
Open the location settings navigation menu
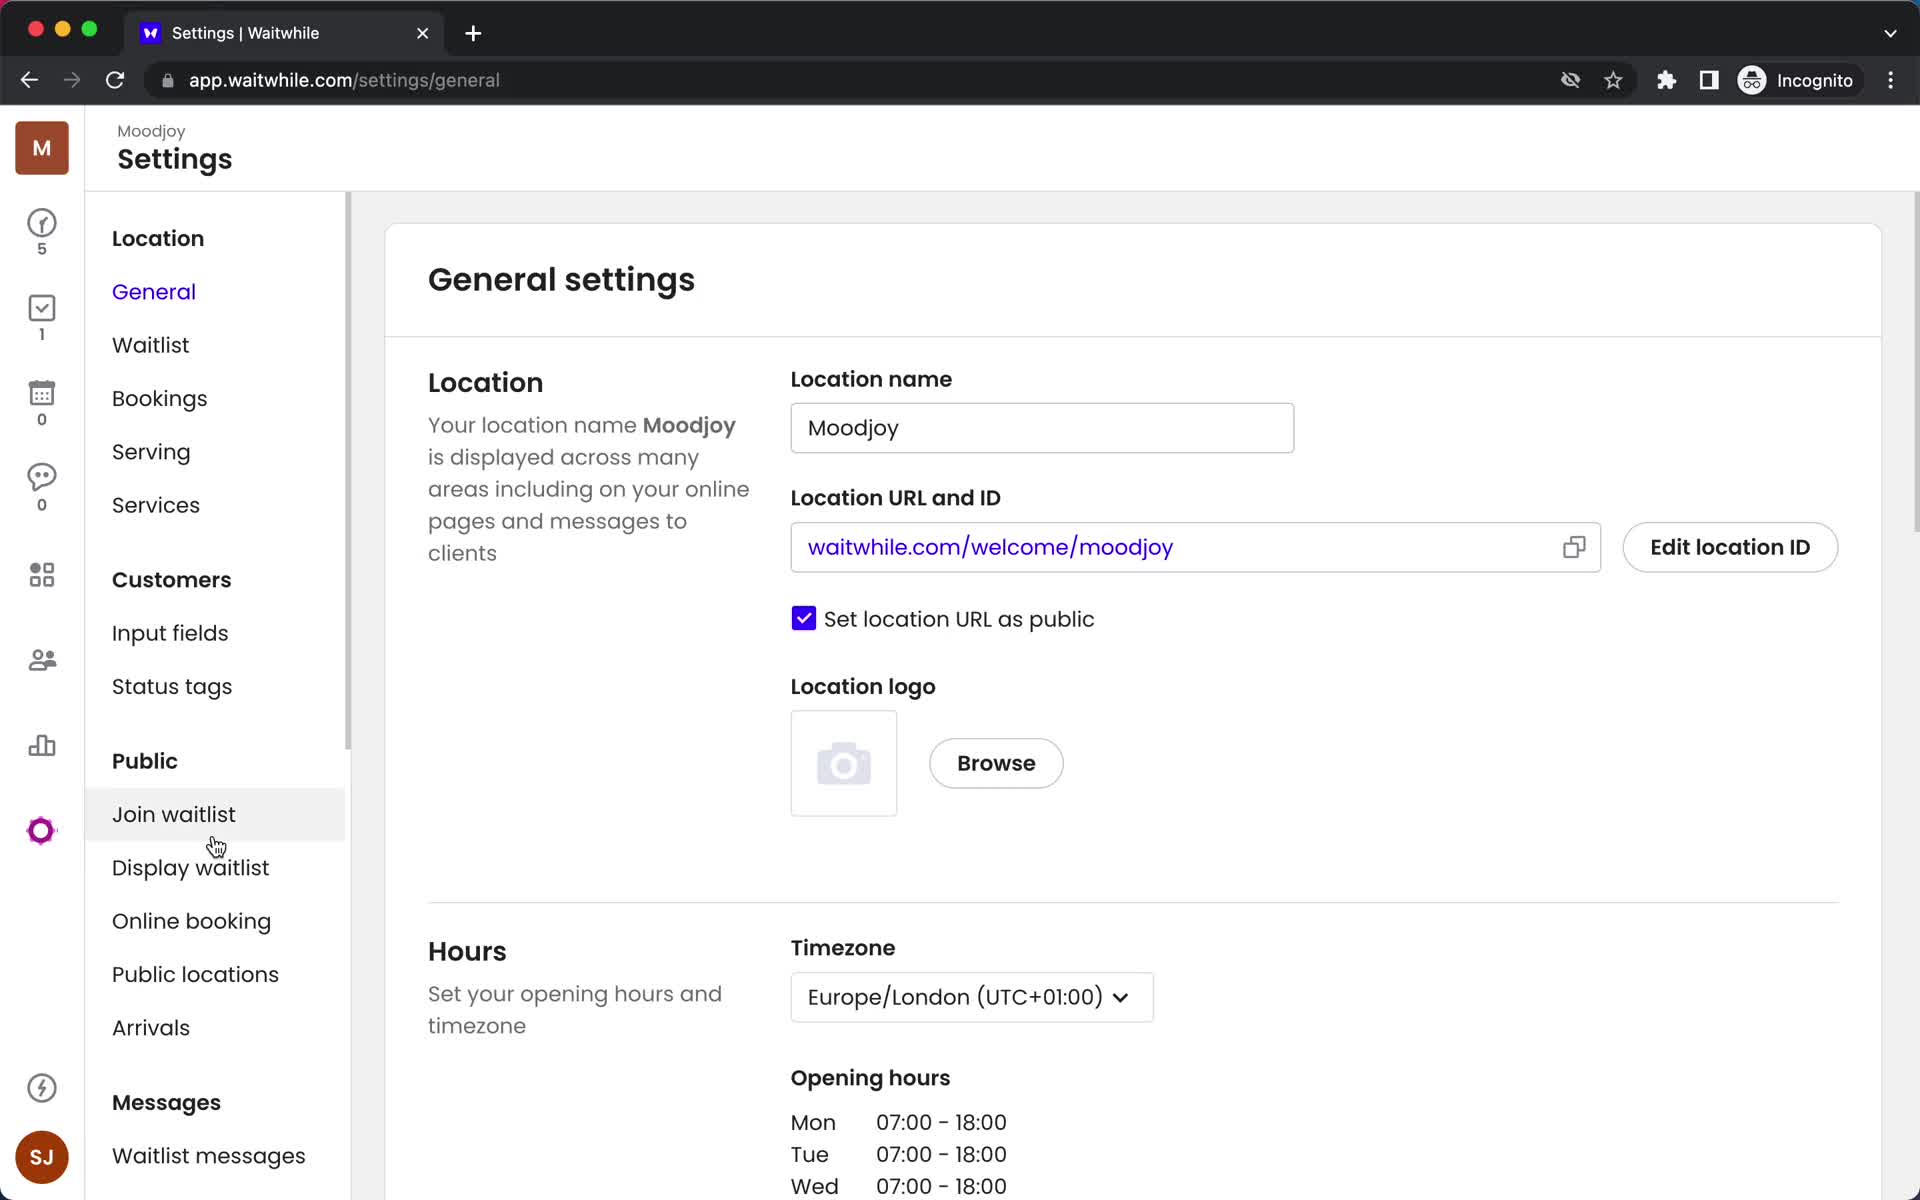point(156,238)
